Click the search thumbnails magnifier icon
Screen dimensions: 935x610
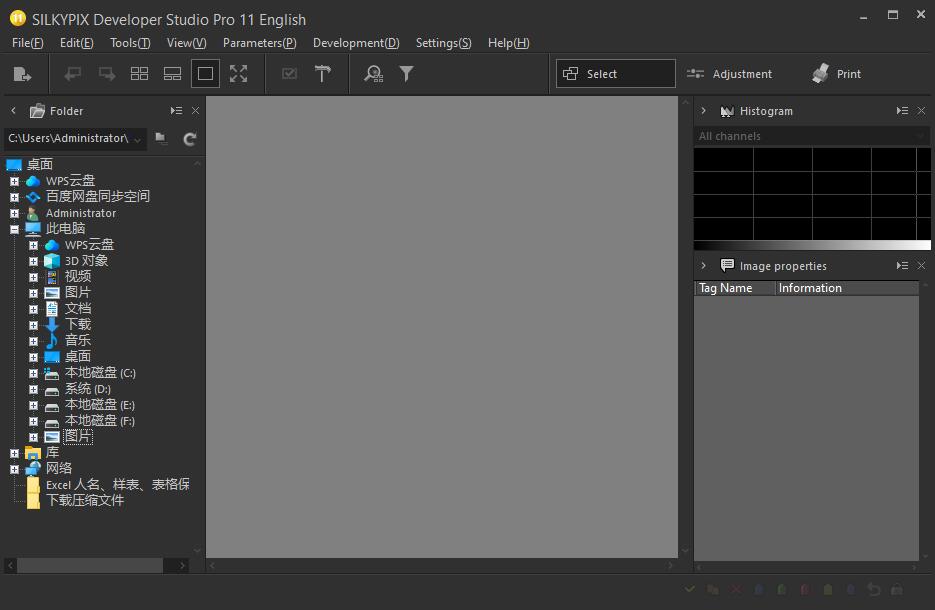[373, 74]
